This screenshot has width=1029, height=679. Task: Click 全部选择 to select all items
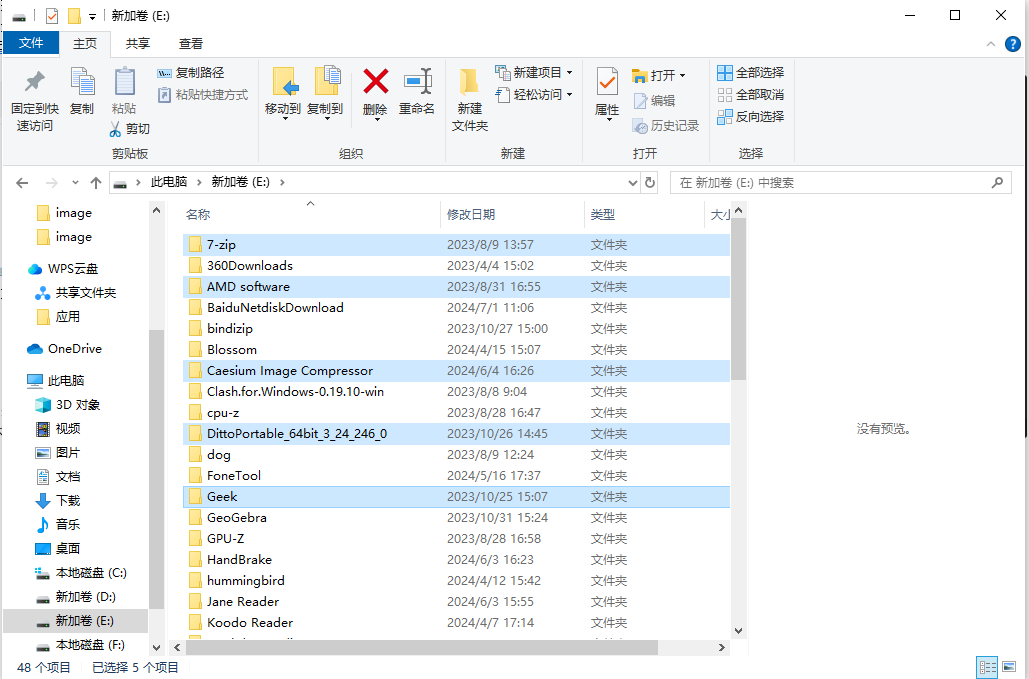[750, 72]
